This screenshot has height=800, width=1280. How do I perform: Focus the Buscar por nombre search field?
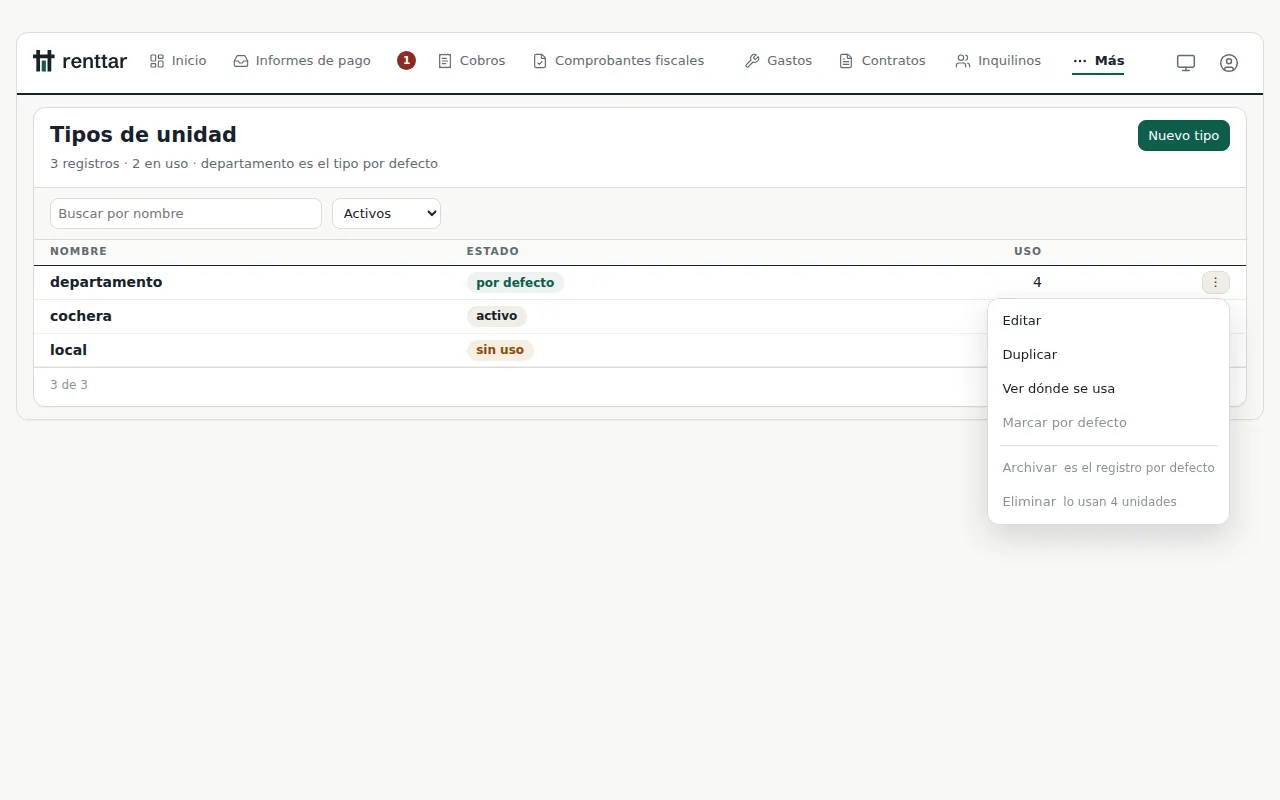186,213
